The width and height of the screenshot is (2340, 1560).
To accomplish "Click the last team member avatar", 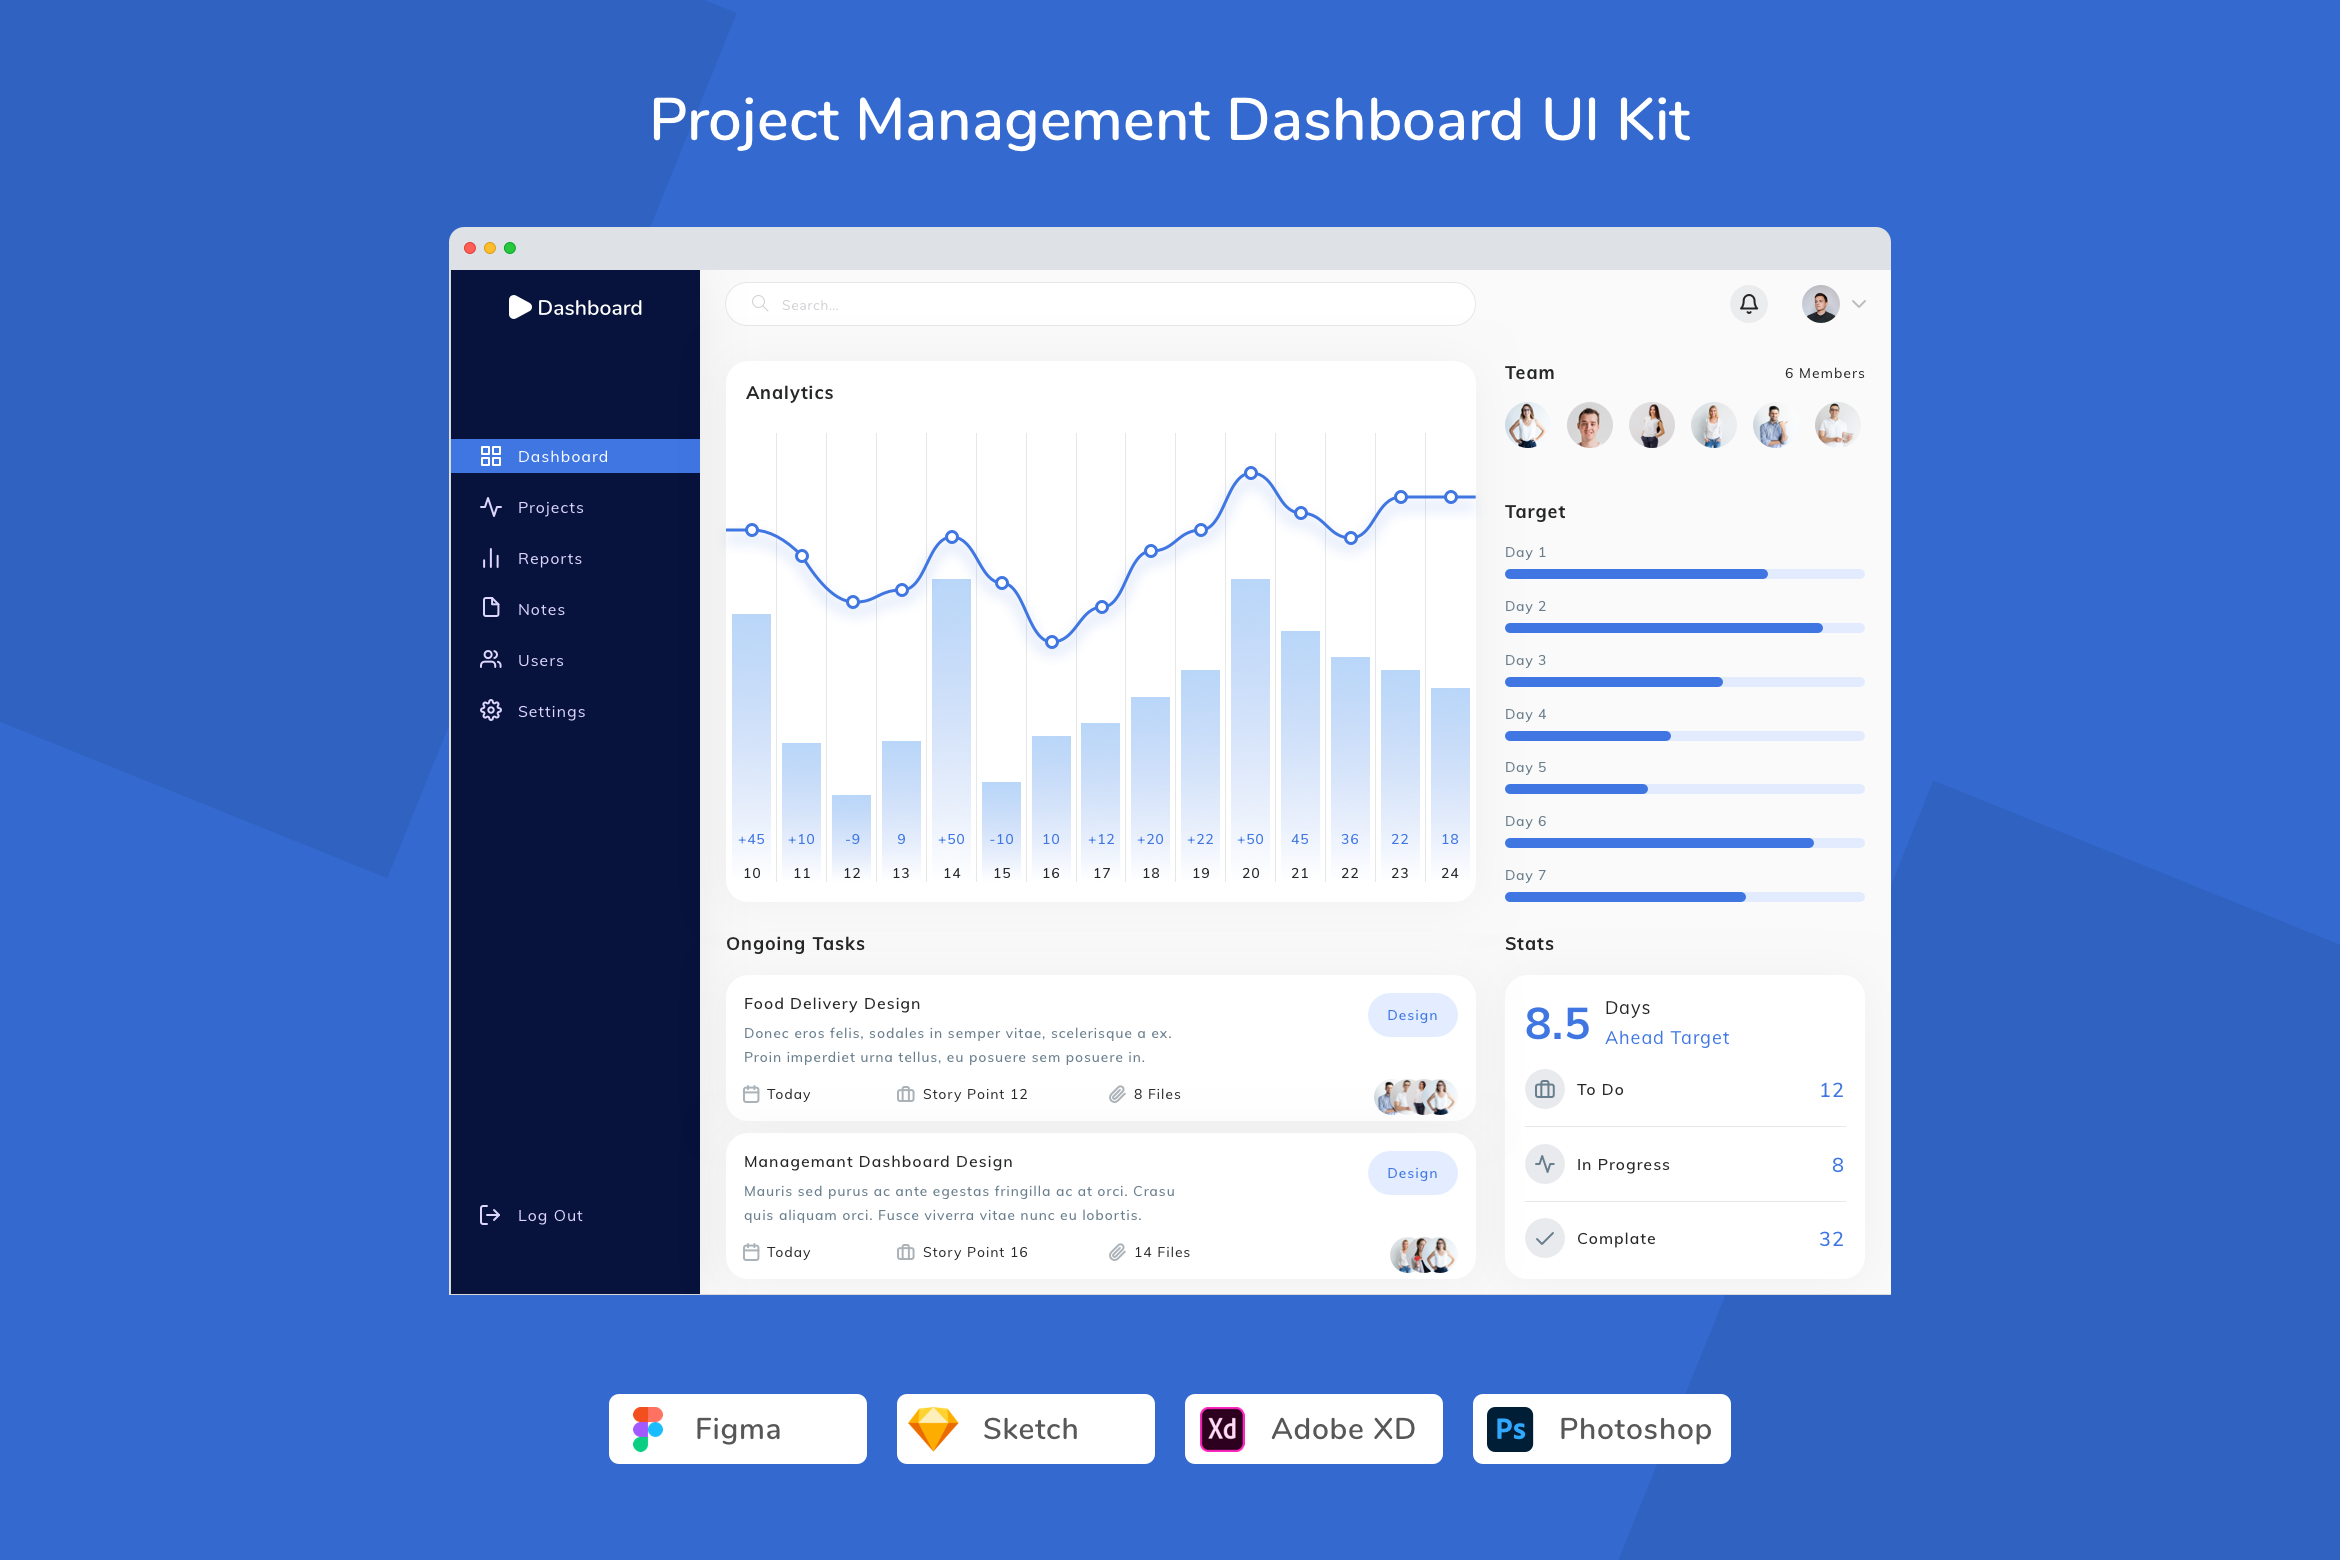I will (x=1836, y=425).
